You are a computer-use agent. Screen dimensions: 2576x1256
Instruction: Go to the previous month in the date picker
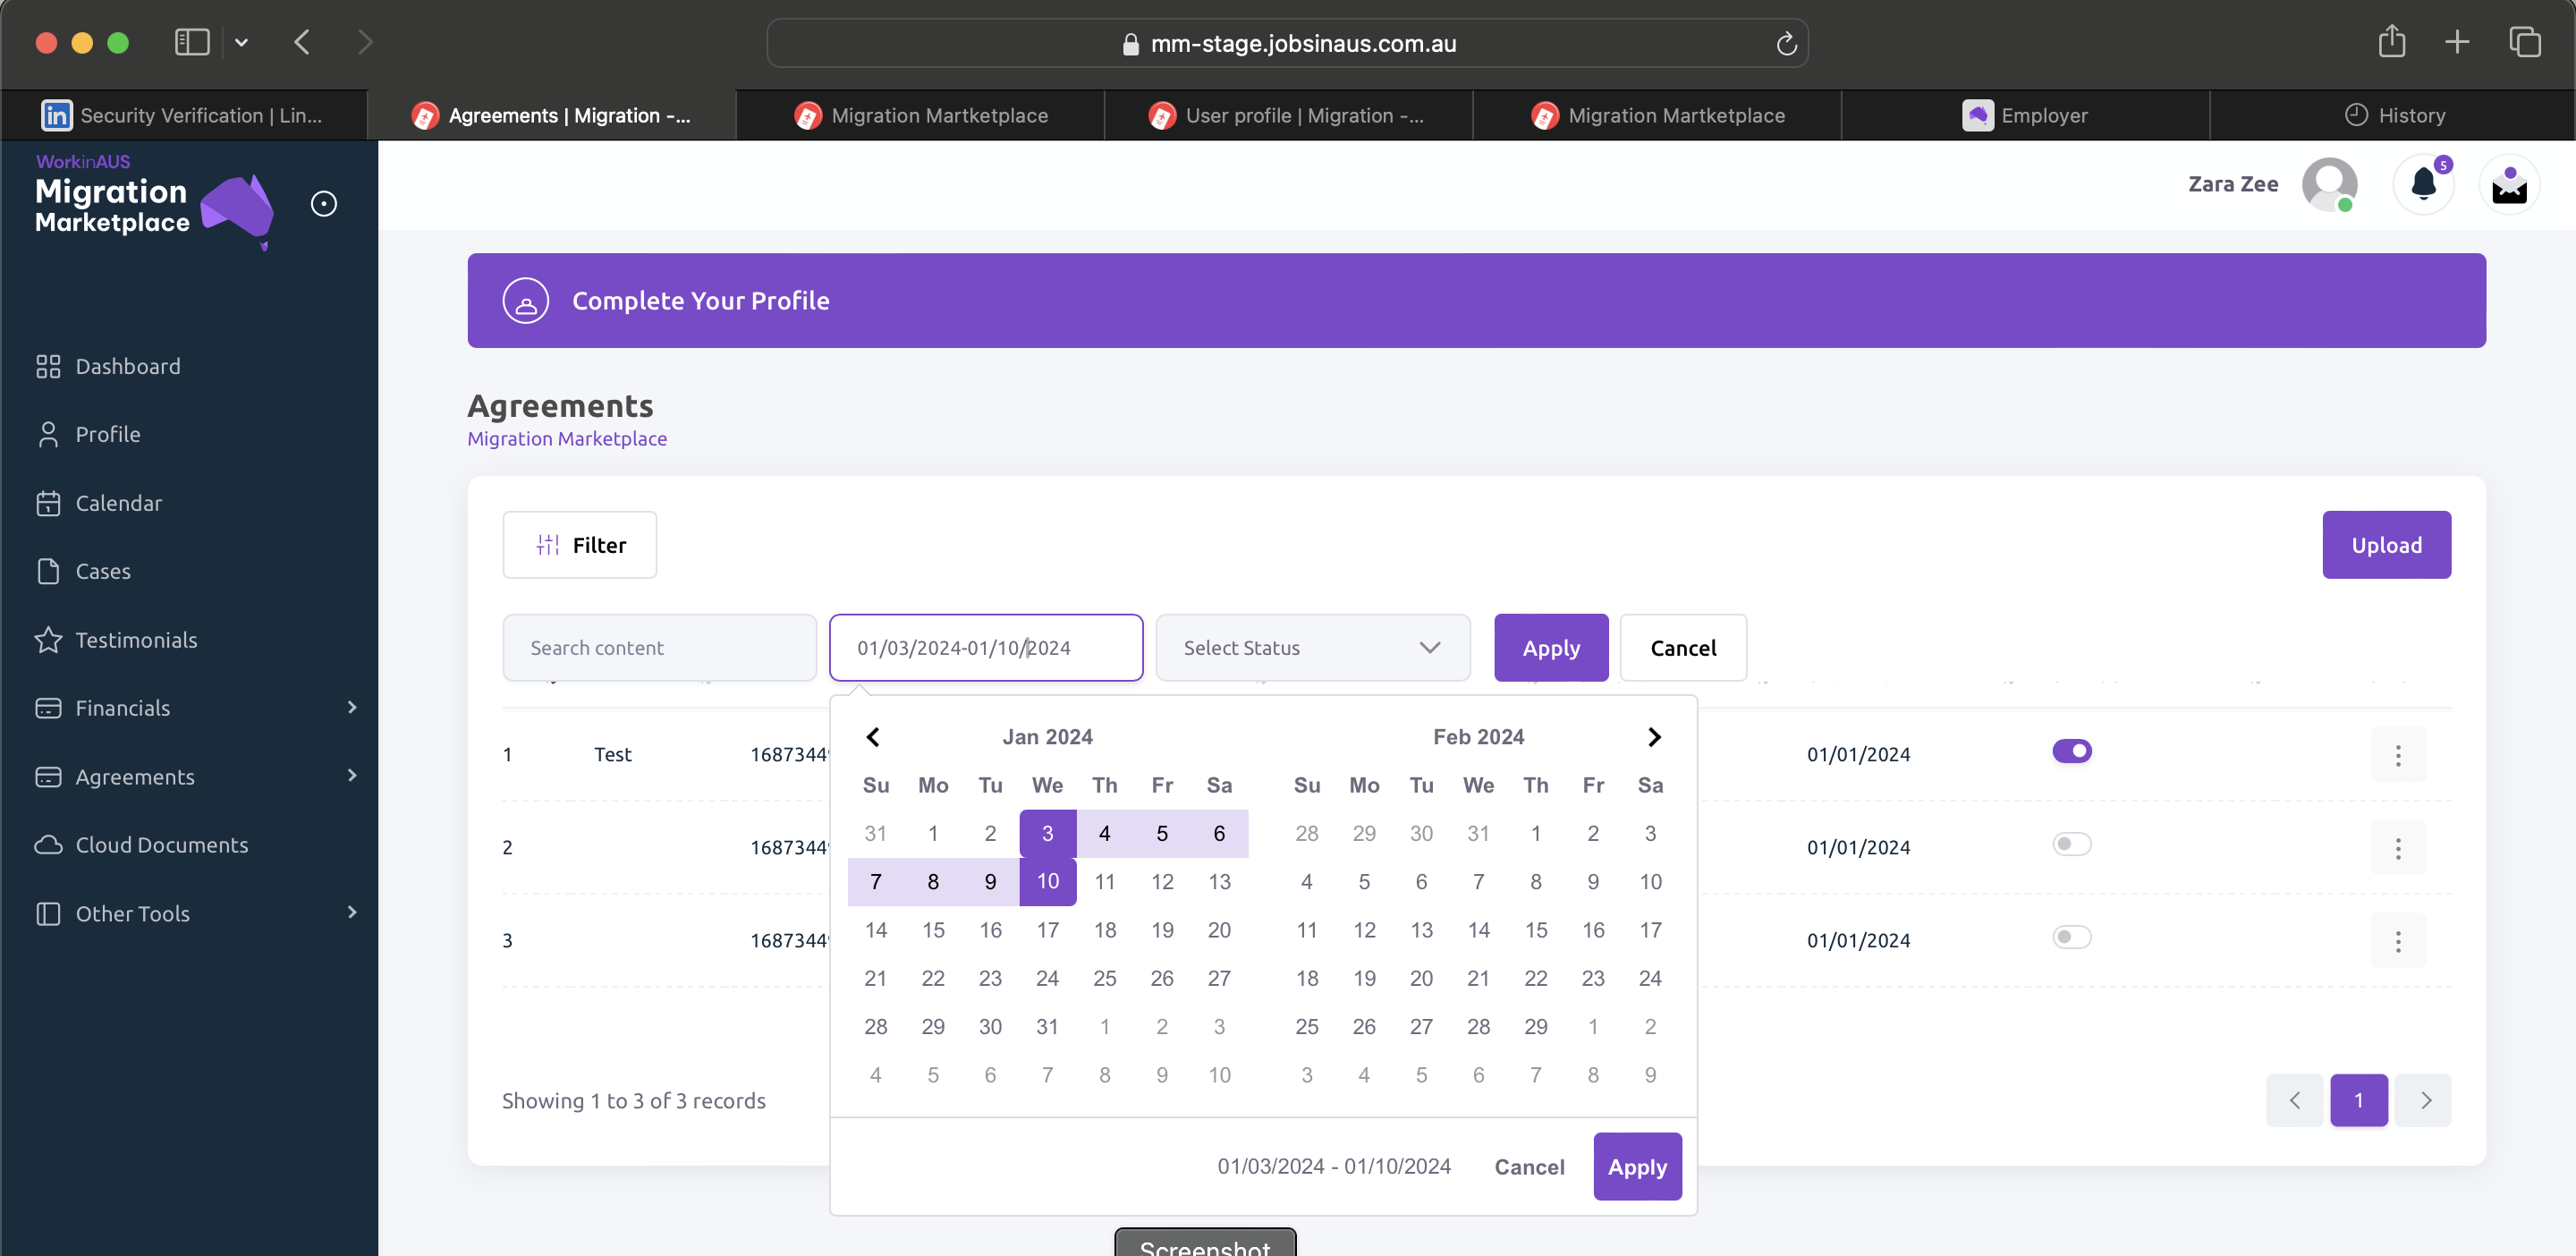[873, 737]
